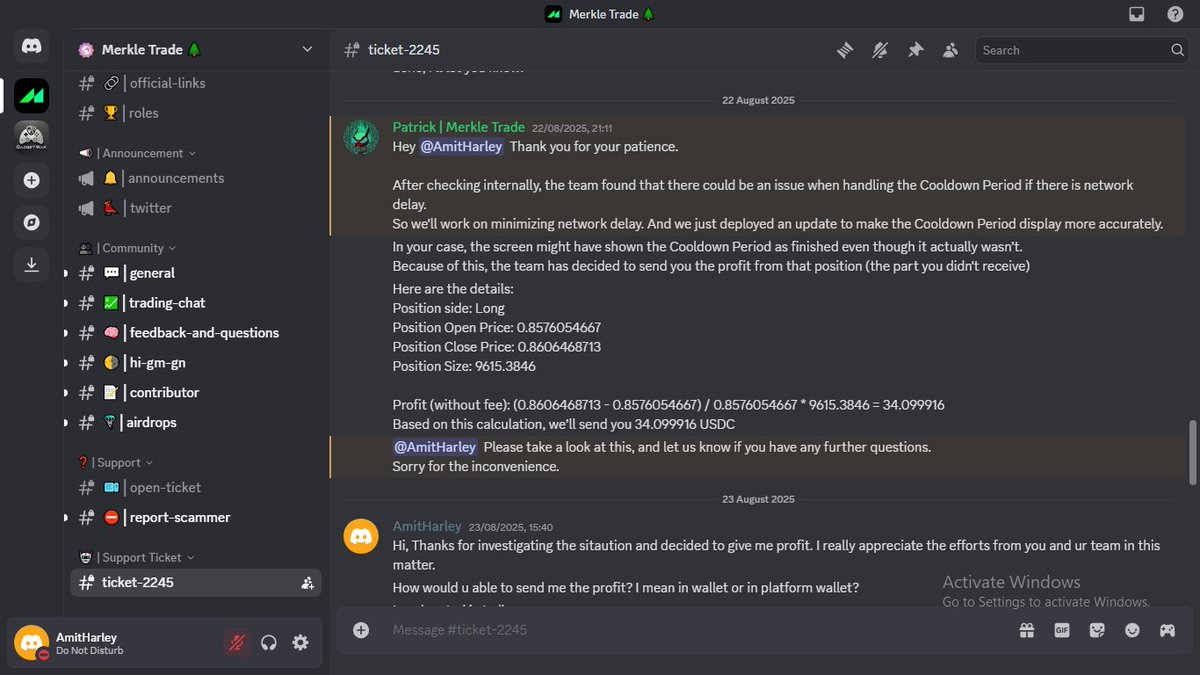
Task: Open user settings gear
Action: [300, 643]
